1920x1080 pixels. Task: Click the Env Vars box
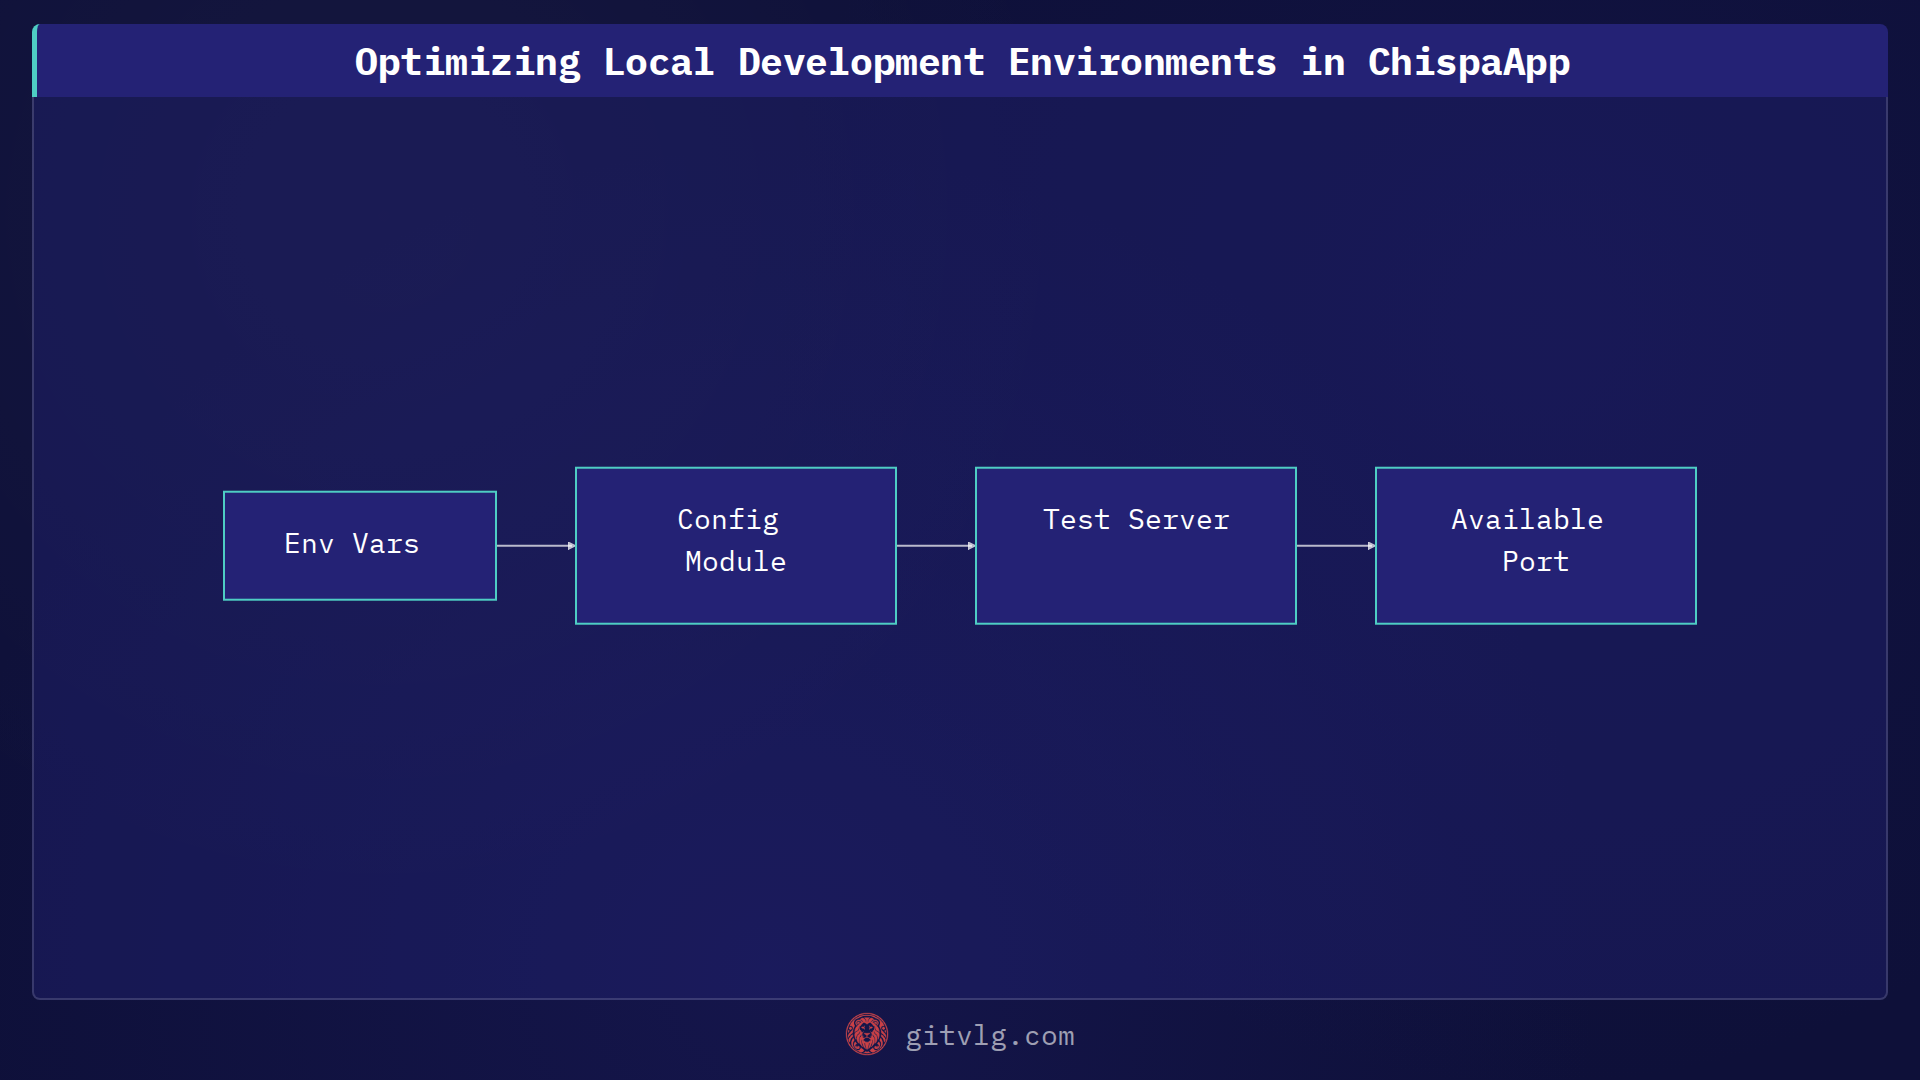360,545
